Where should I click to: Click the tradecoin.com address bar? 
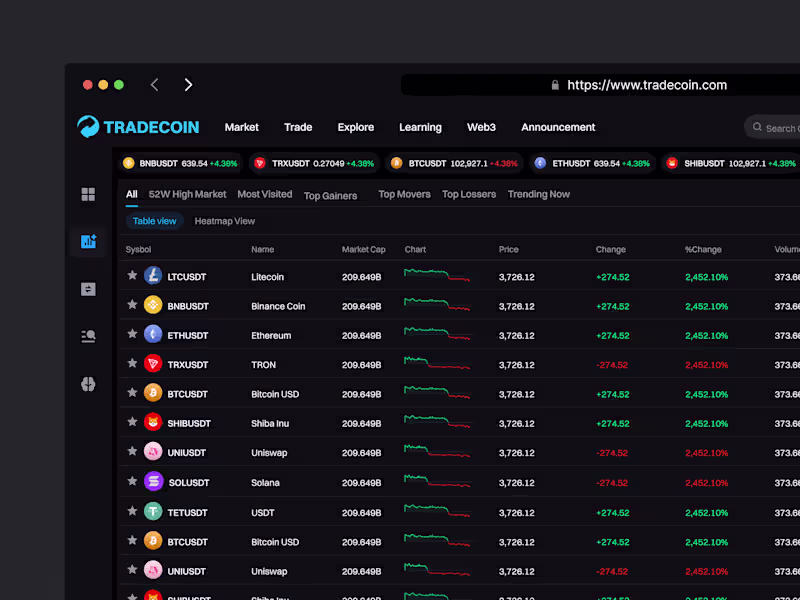[x=601, y=85]
